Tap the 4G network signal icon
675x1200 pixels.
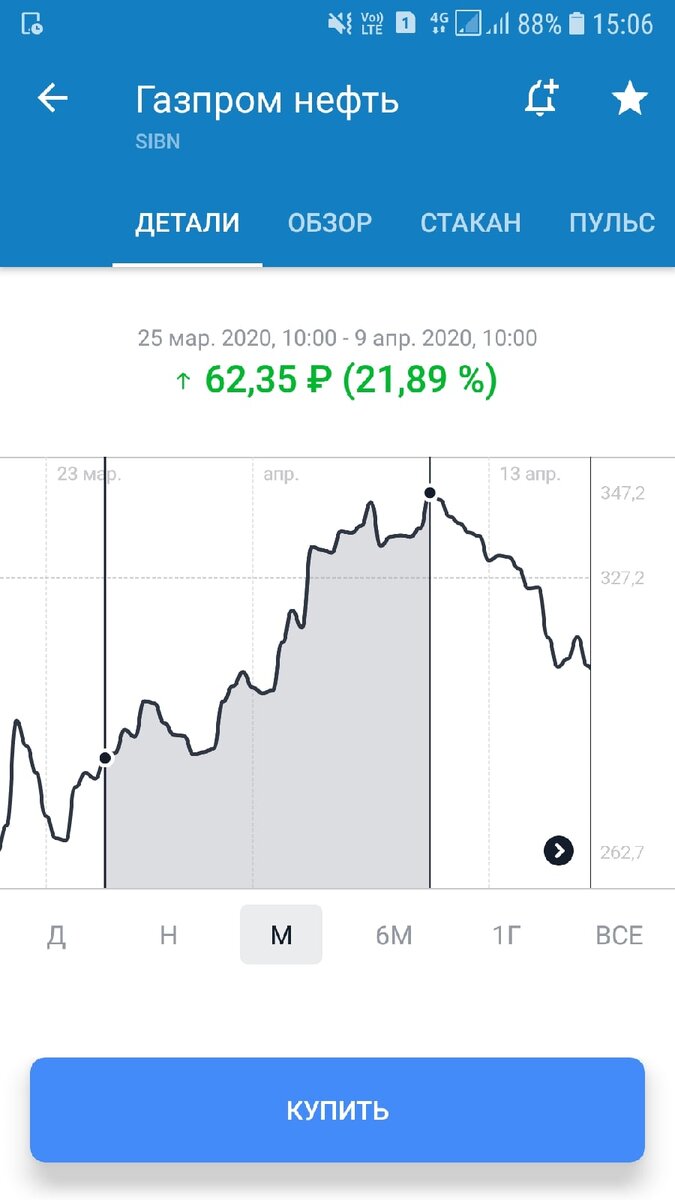(439, 22)
